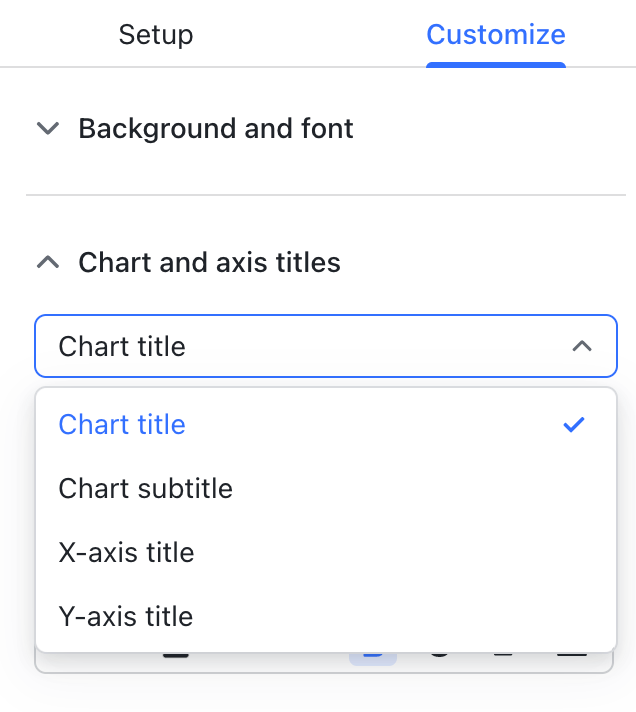This screenshot has width=636, height=712.
Task: Click the Chart and axis titles heading
Action: coord(210,263)
